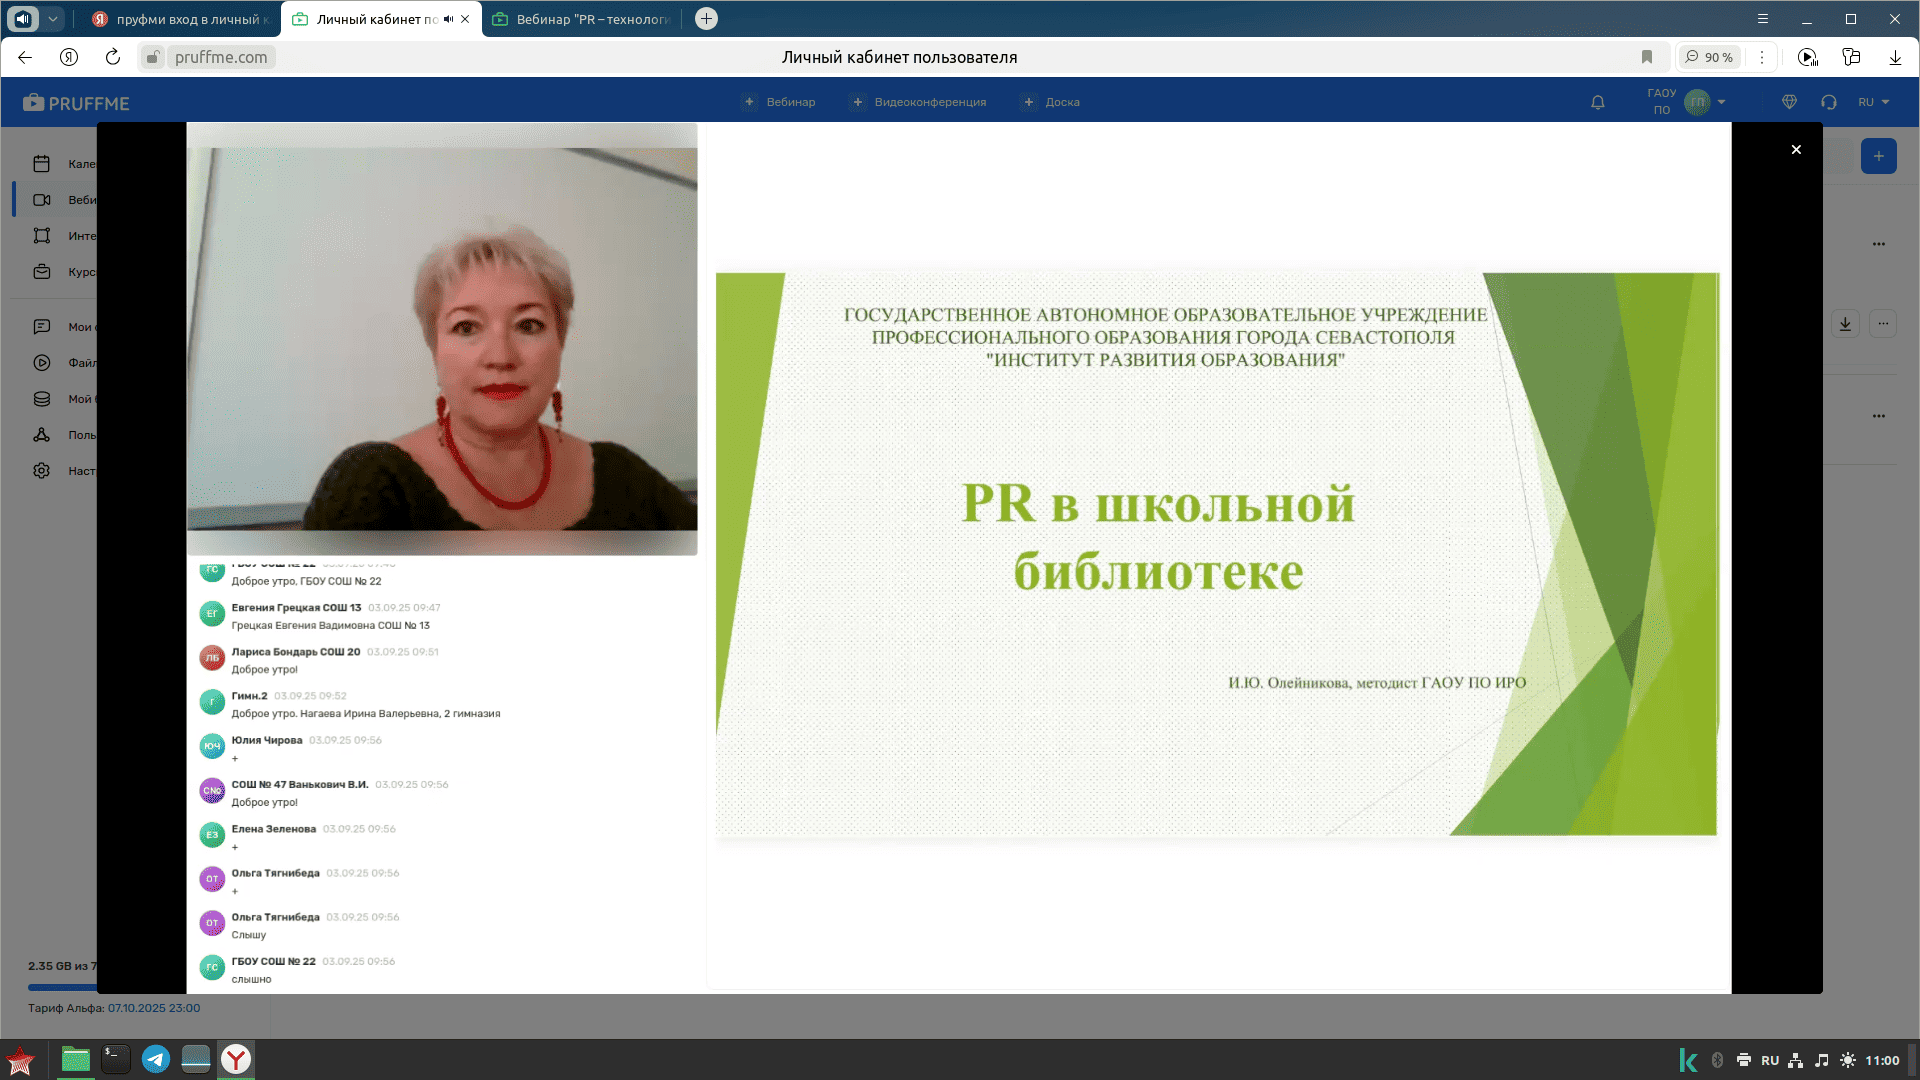Open the headset support icon
1920x1080 pixels.
(1829, 102)
